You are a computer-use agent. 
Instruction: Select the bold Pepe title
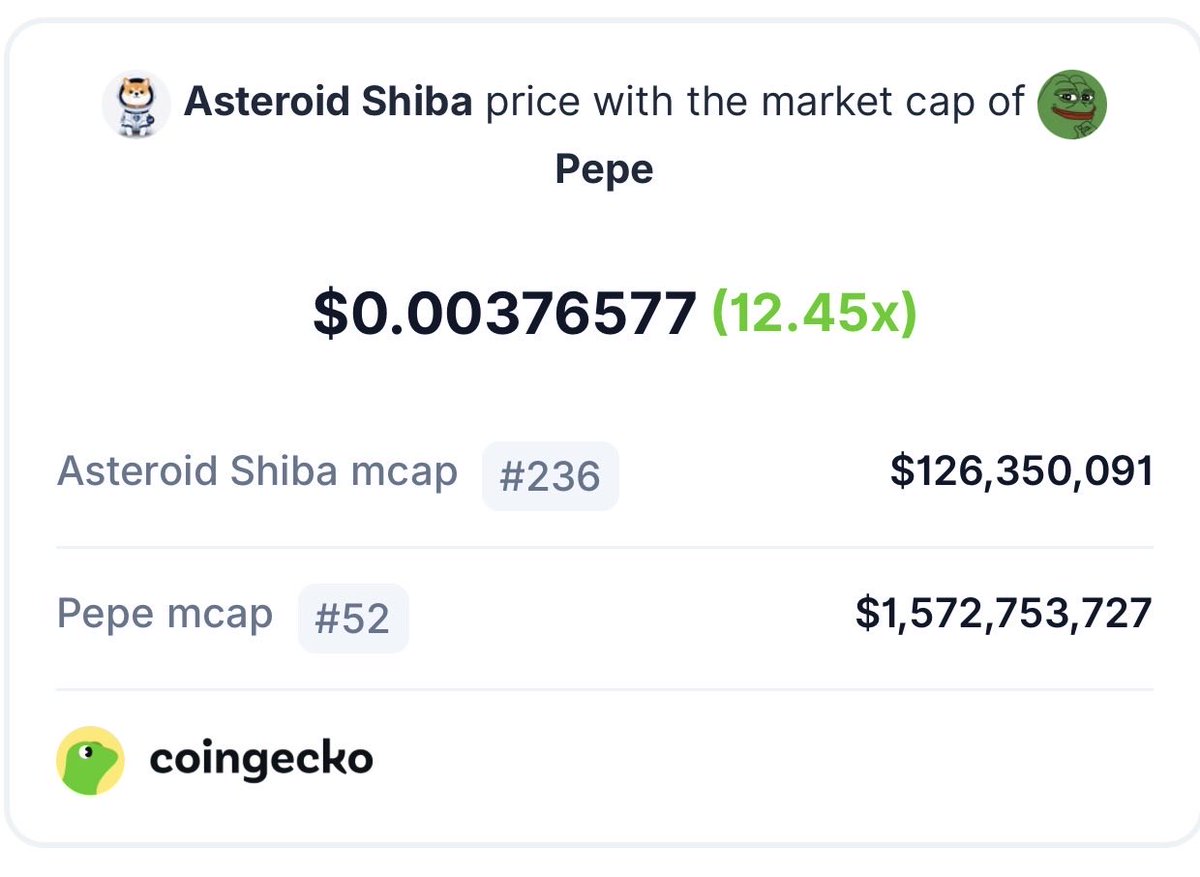pyautogui.click(x=604, y=168)
